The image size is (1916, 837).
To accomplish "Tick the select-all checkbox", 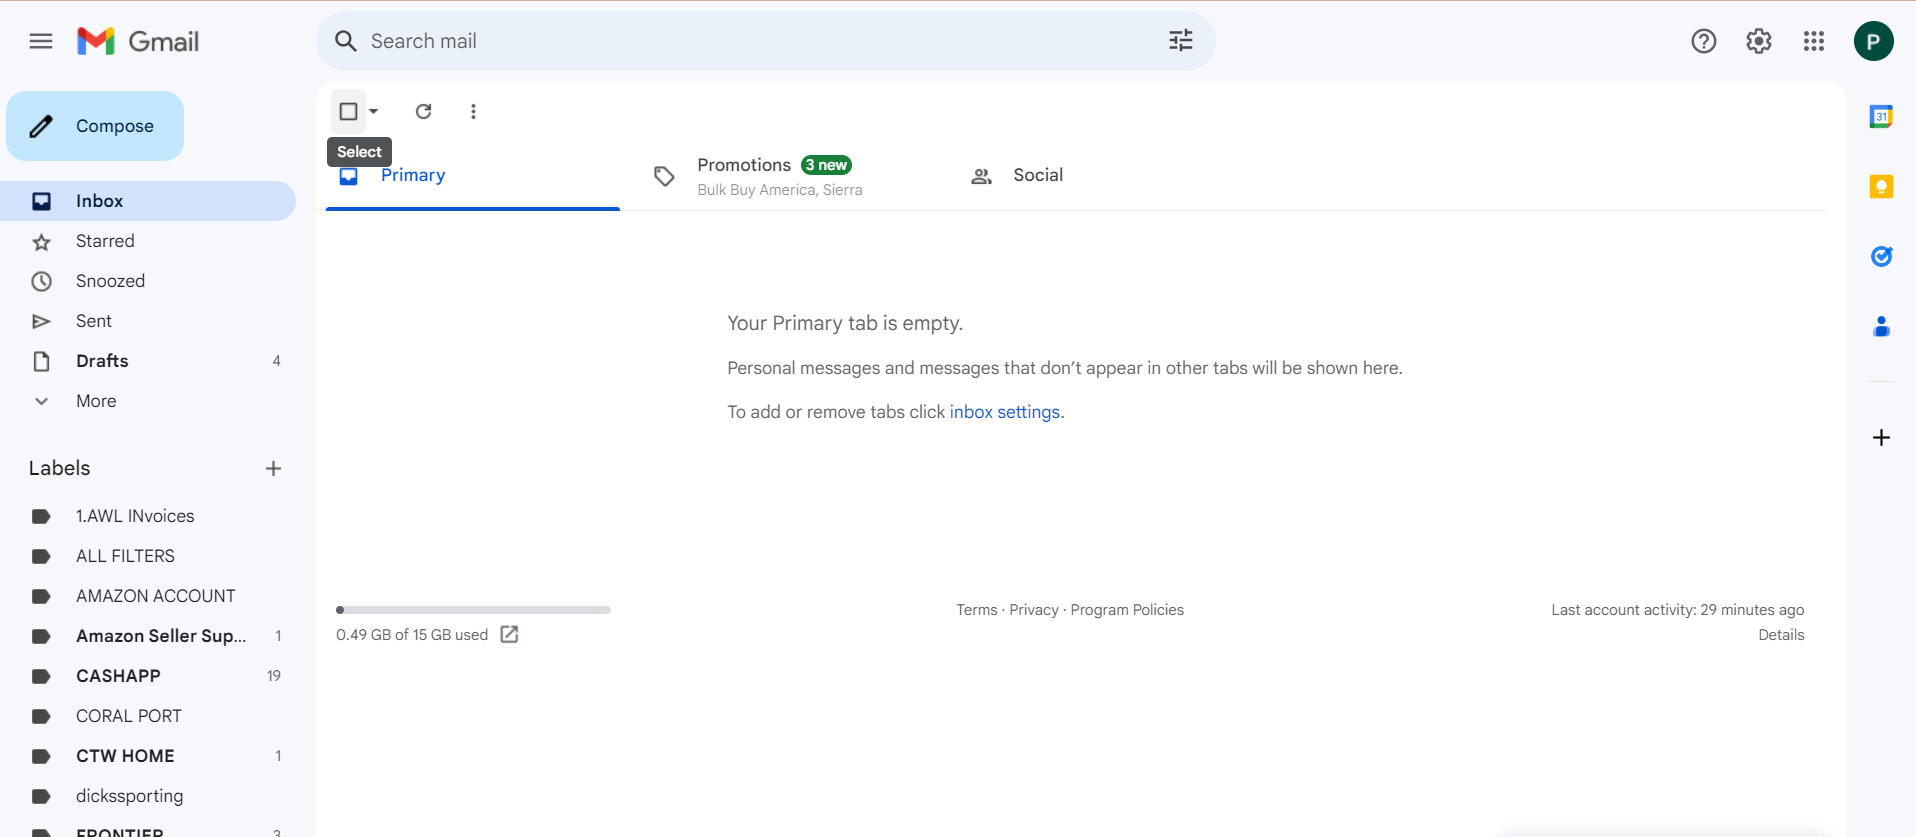I will pyautogui.click(x=348, y=111).
